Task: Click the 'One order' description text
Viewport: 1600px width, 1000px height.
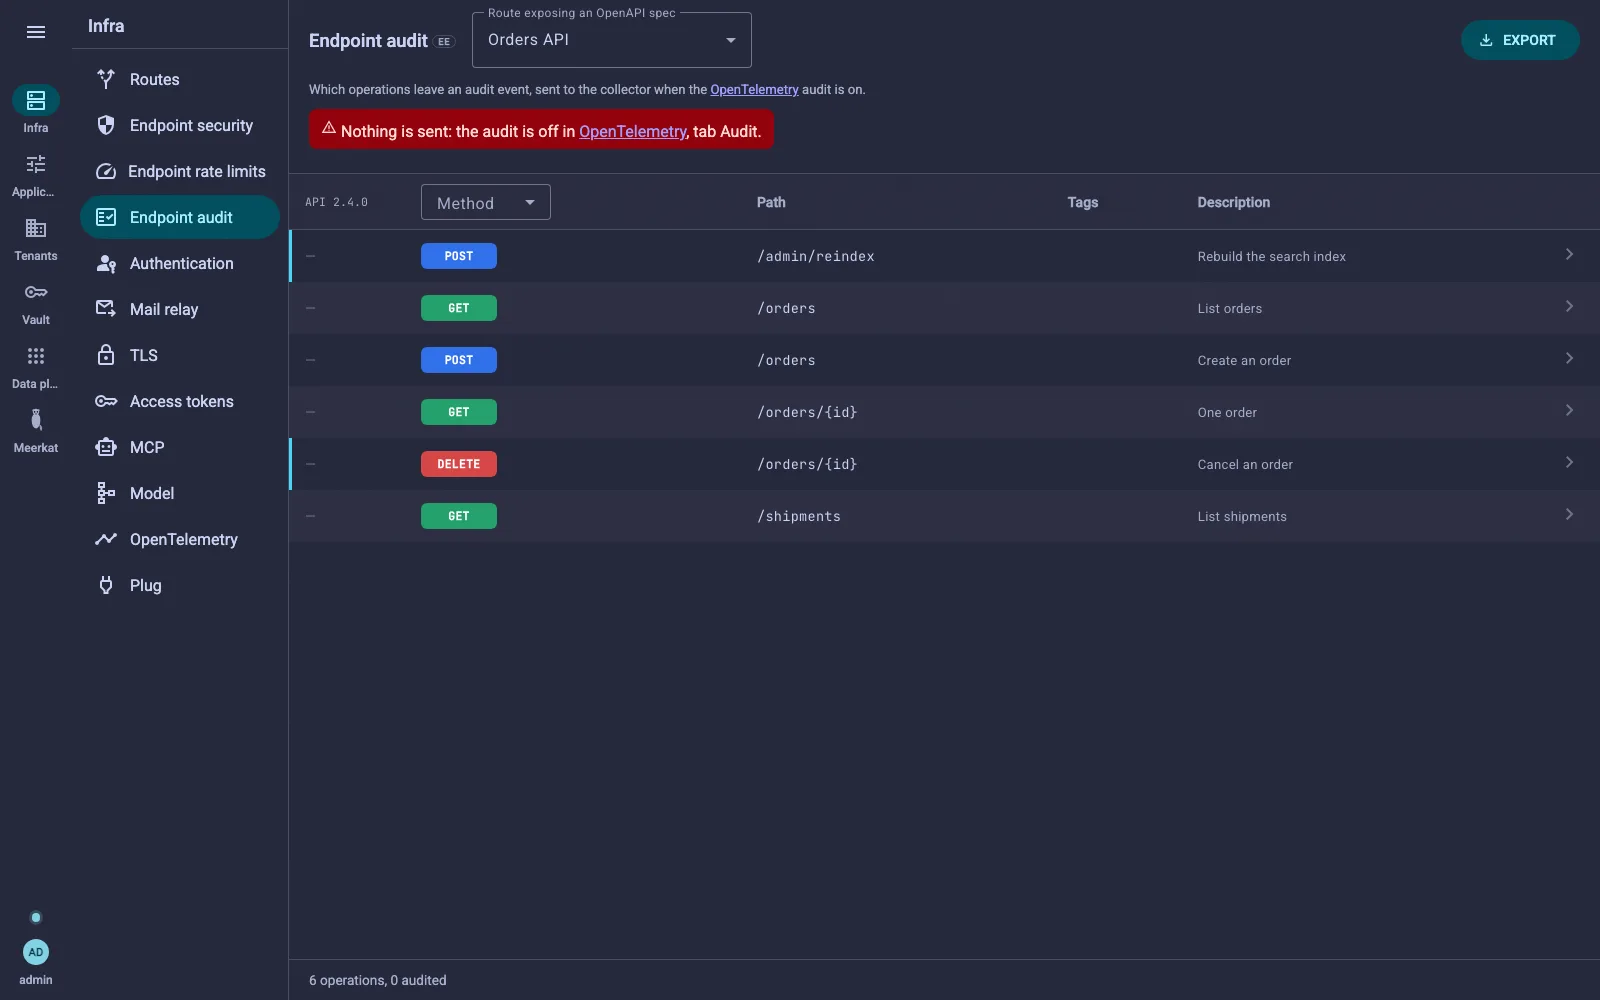Action: click(1227, 412)
